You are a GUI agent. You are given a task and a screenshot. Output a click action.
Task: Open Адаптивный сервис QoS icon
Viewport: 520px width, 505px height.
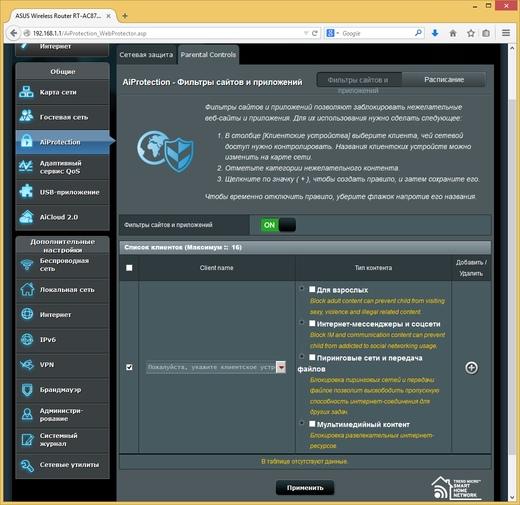point(26,167)
